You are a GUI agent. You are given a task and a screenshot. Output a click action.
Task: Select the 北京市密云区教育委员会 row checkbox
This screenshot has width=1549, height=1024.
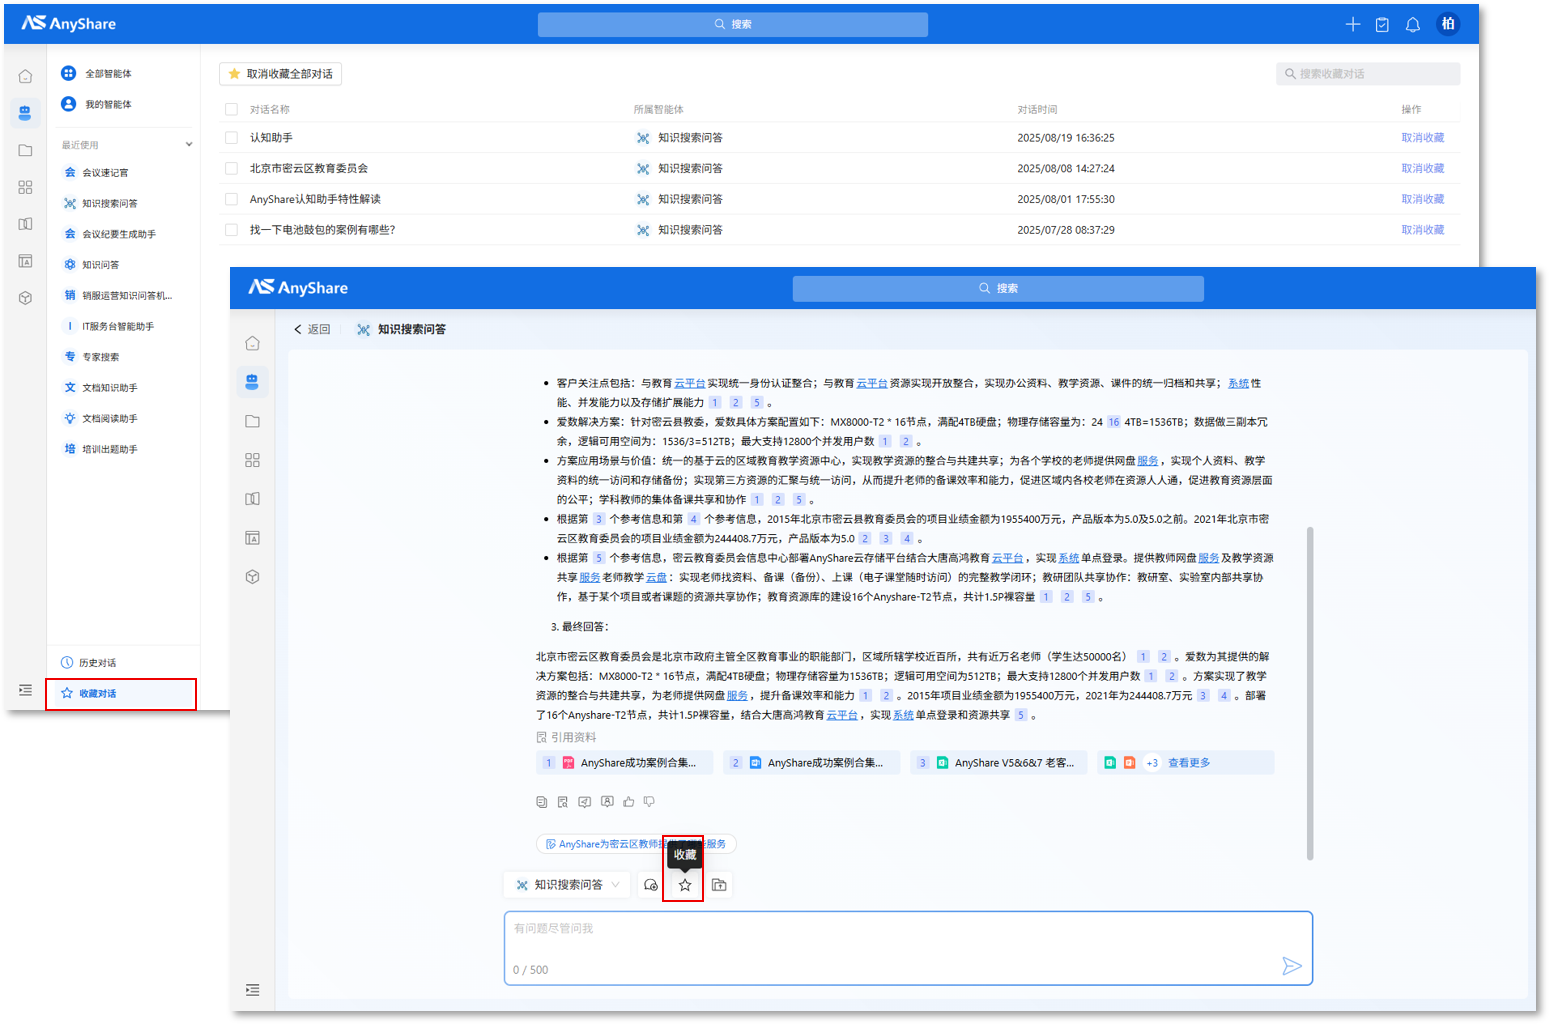(x=231, y=168)
